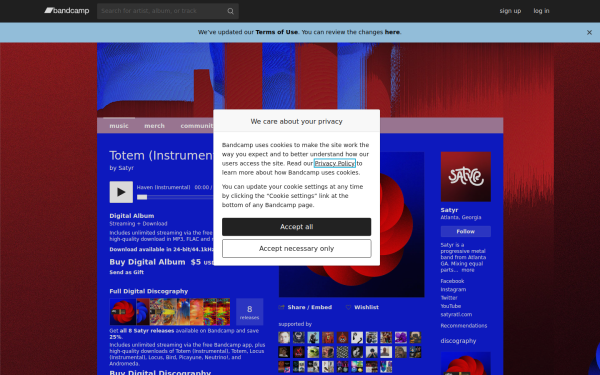
Task: Open the Full Digital Discography thumbnail strip
Action: coord(170,312)
